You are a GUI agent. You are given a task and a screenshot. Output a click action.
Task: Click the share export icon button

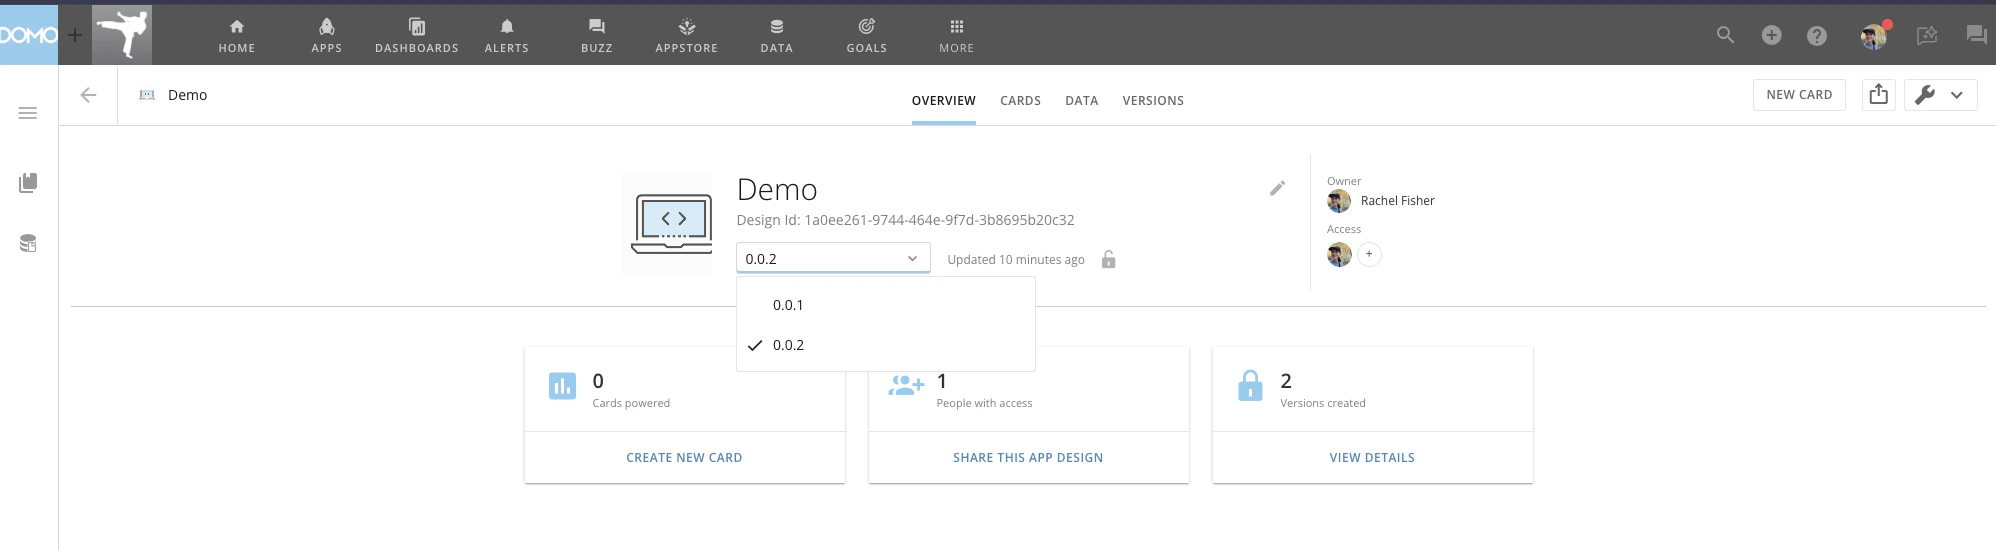click(x=1879, y=95)
